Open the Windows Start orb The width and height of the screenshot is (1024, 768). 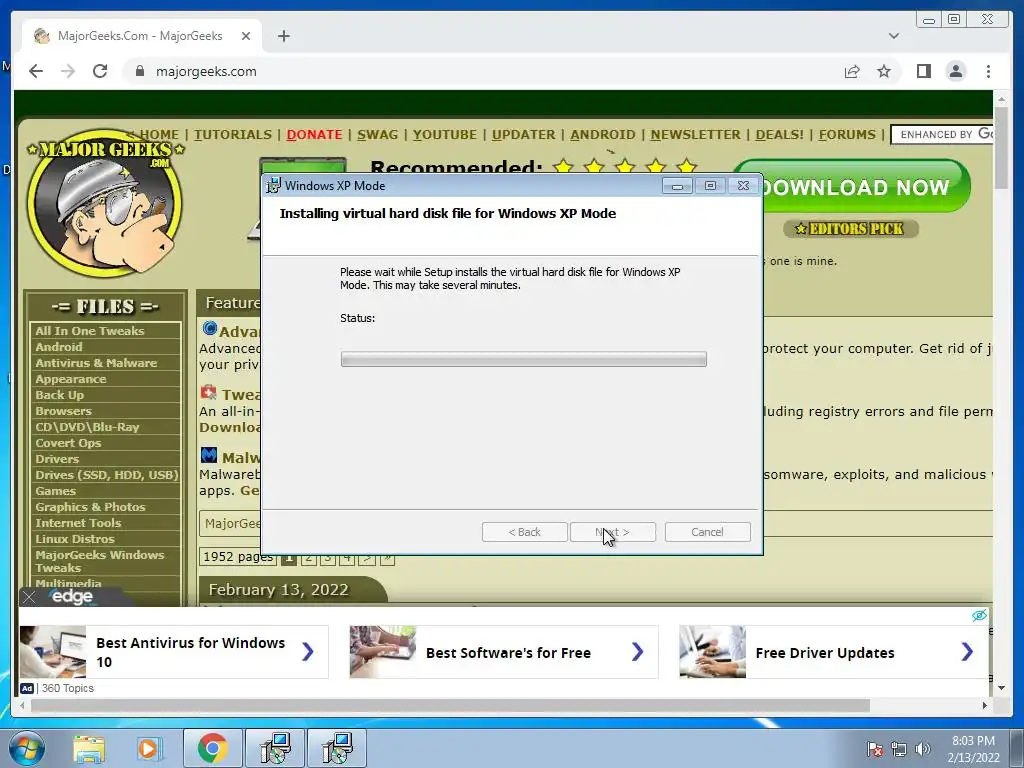point(27,748)
